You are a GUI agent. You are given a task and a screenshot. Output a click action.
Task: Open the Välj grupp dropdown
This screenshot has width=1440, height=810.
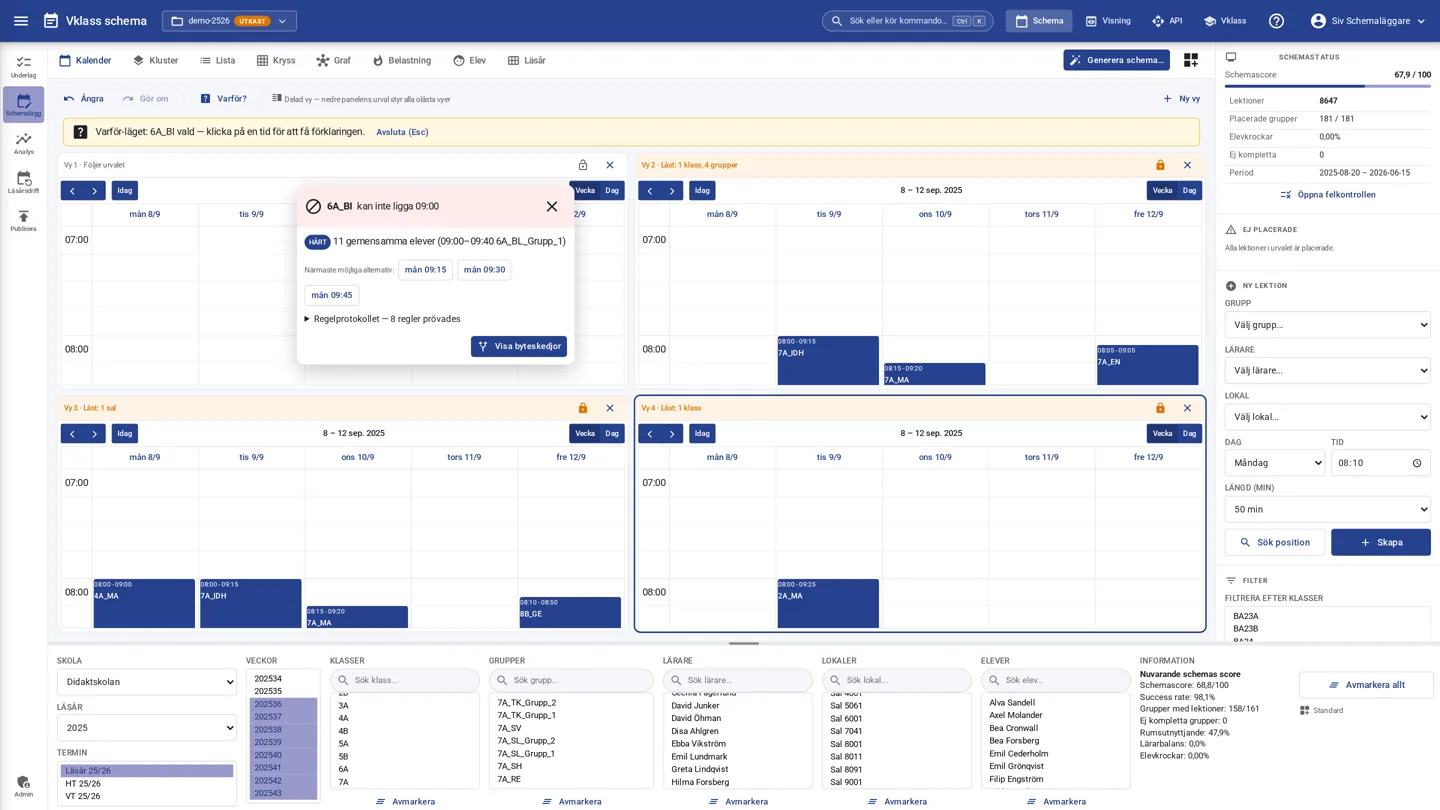[1327, 325]
